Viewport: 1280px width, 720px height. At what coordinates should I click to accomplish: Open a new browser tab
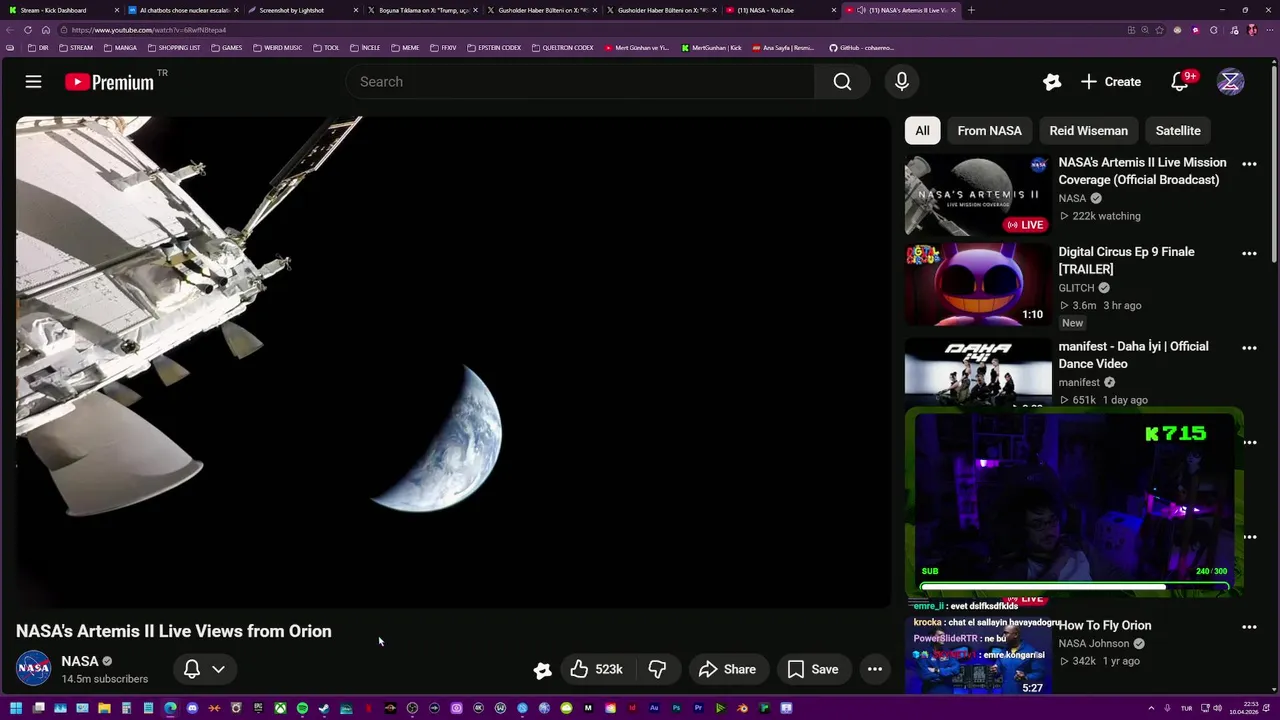click(x=971, y=10)
